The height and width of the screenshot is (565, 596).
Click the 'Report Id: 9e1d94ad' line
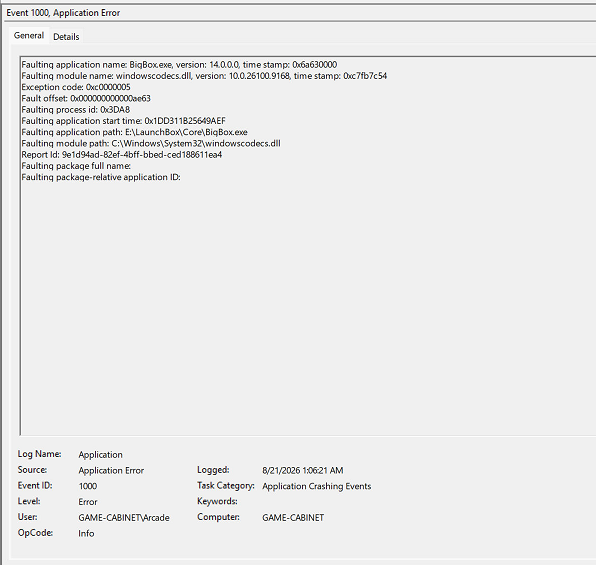click(122, 155)
